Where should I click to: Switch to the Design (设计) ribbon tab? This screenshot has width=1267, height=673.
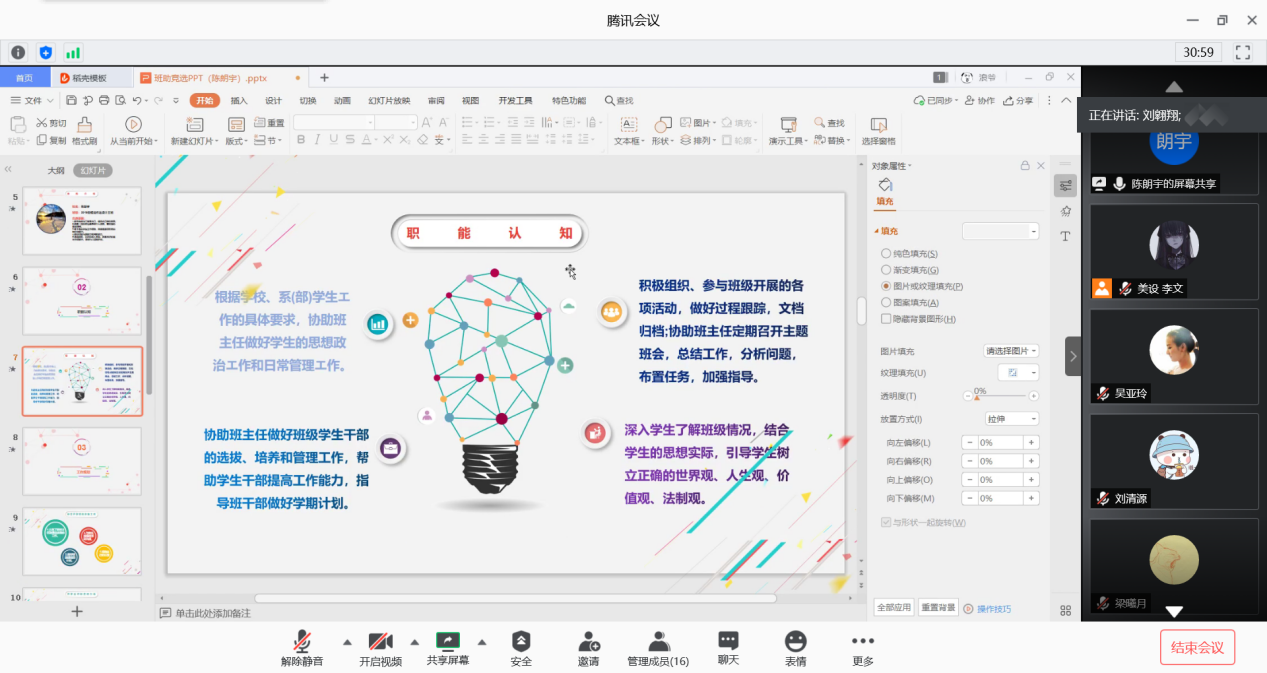273,100
